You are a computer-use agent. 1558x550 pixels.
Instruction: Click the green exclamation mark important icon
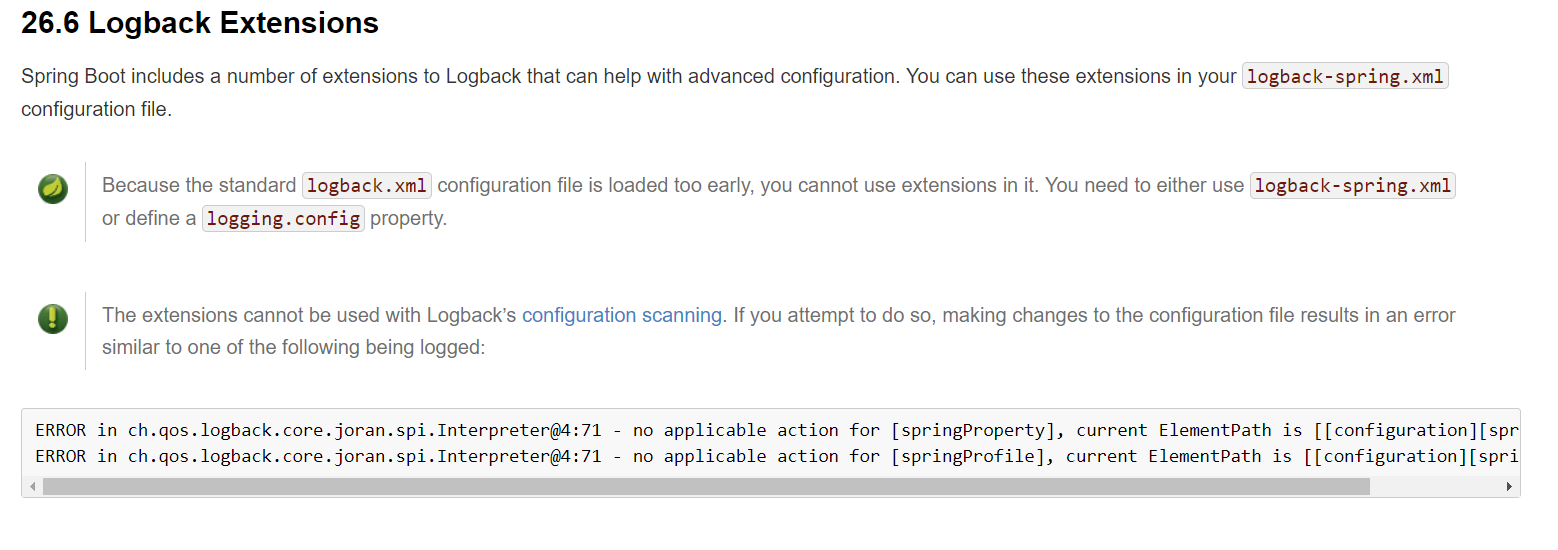53,318
